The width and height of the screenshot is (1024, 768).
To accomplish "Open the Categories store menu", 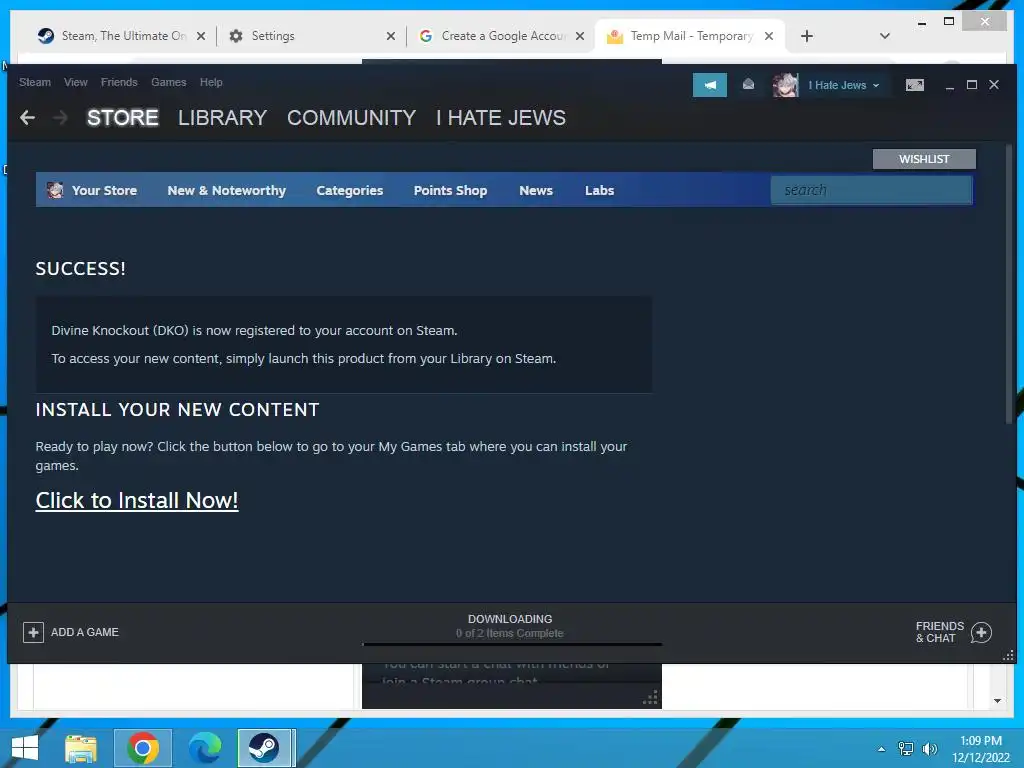I will 349,190.
